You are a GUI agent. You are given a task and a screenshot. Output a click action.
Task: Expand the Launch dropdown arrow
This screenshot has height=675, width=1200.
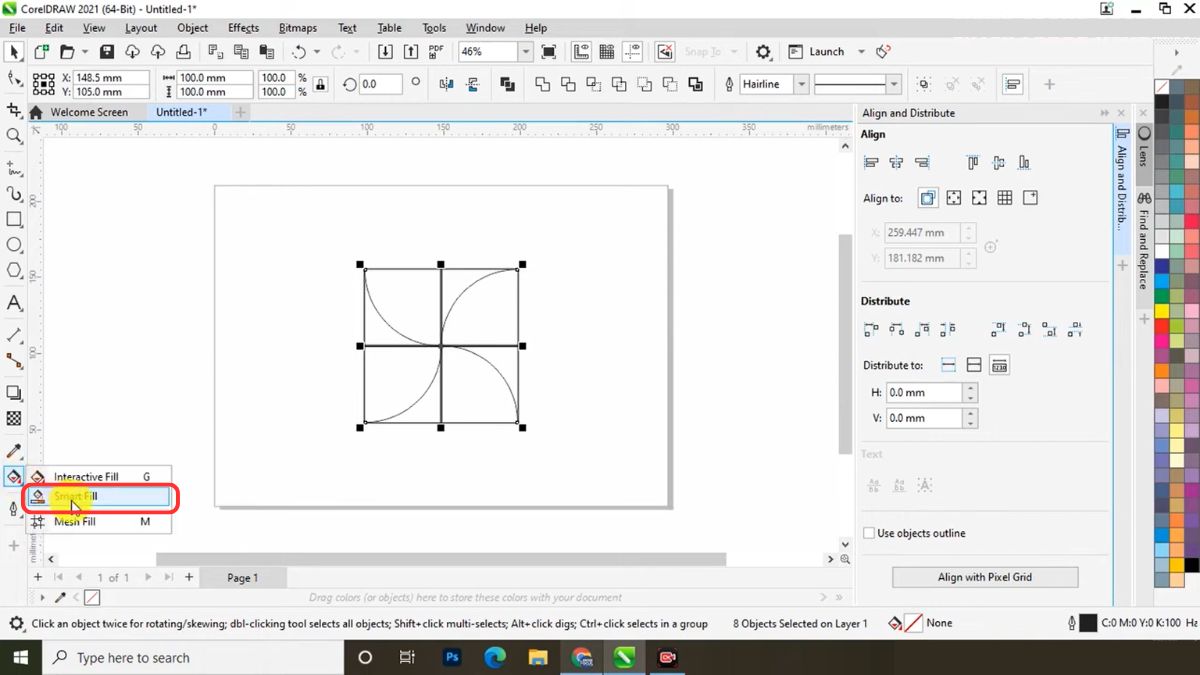[863, 51]
